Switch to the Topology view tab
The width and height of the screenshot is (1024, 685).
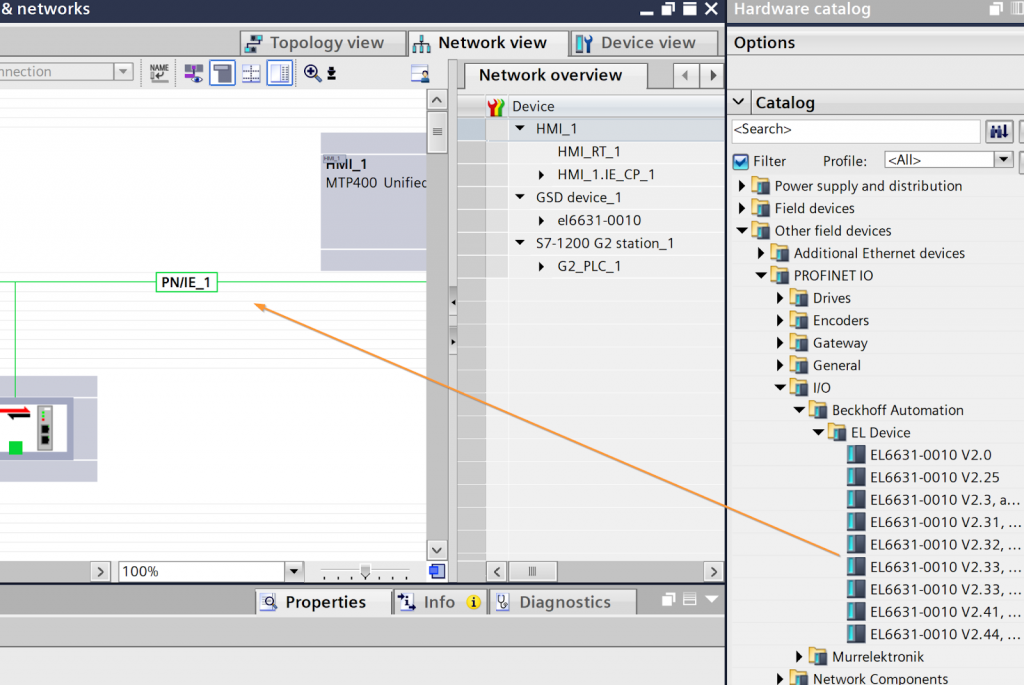coord(314,43)
